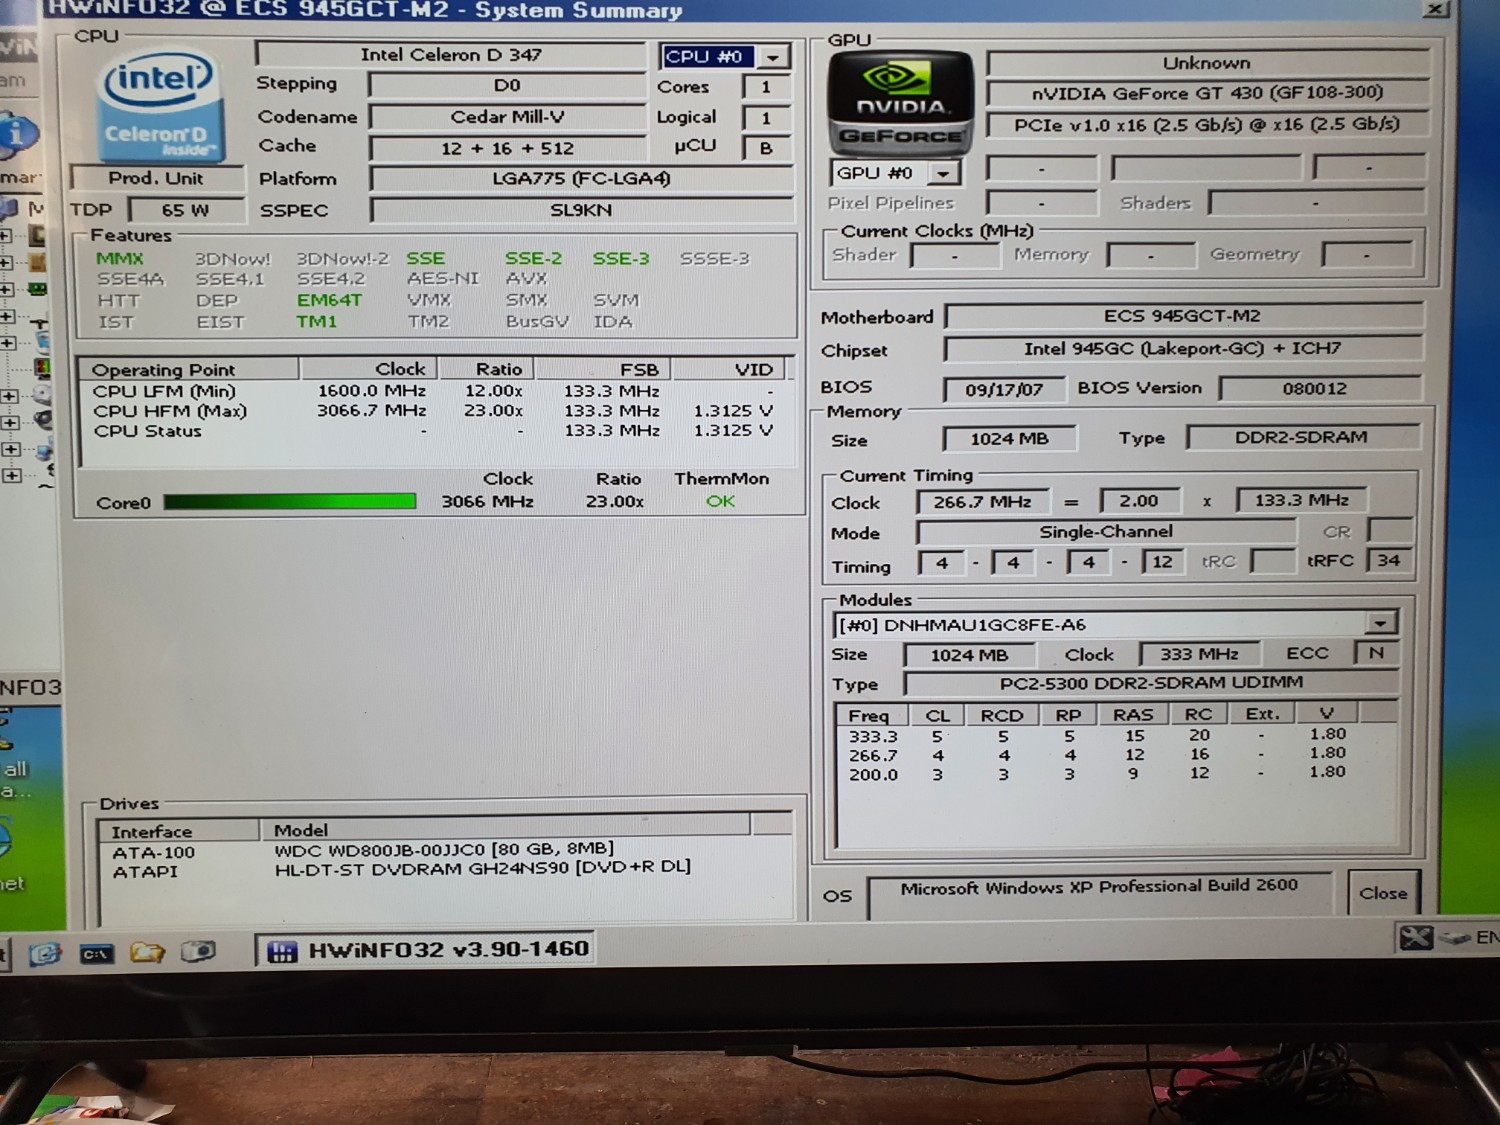Click the nVIDIA GeForce GT 430 field
This screenshot has height=1125, width=1500.
tap(1207, 93)
